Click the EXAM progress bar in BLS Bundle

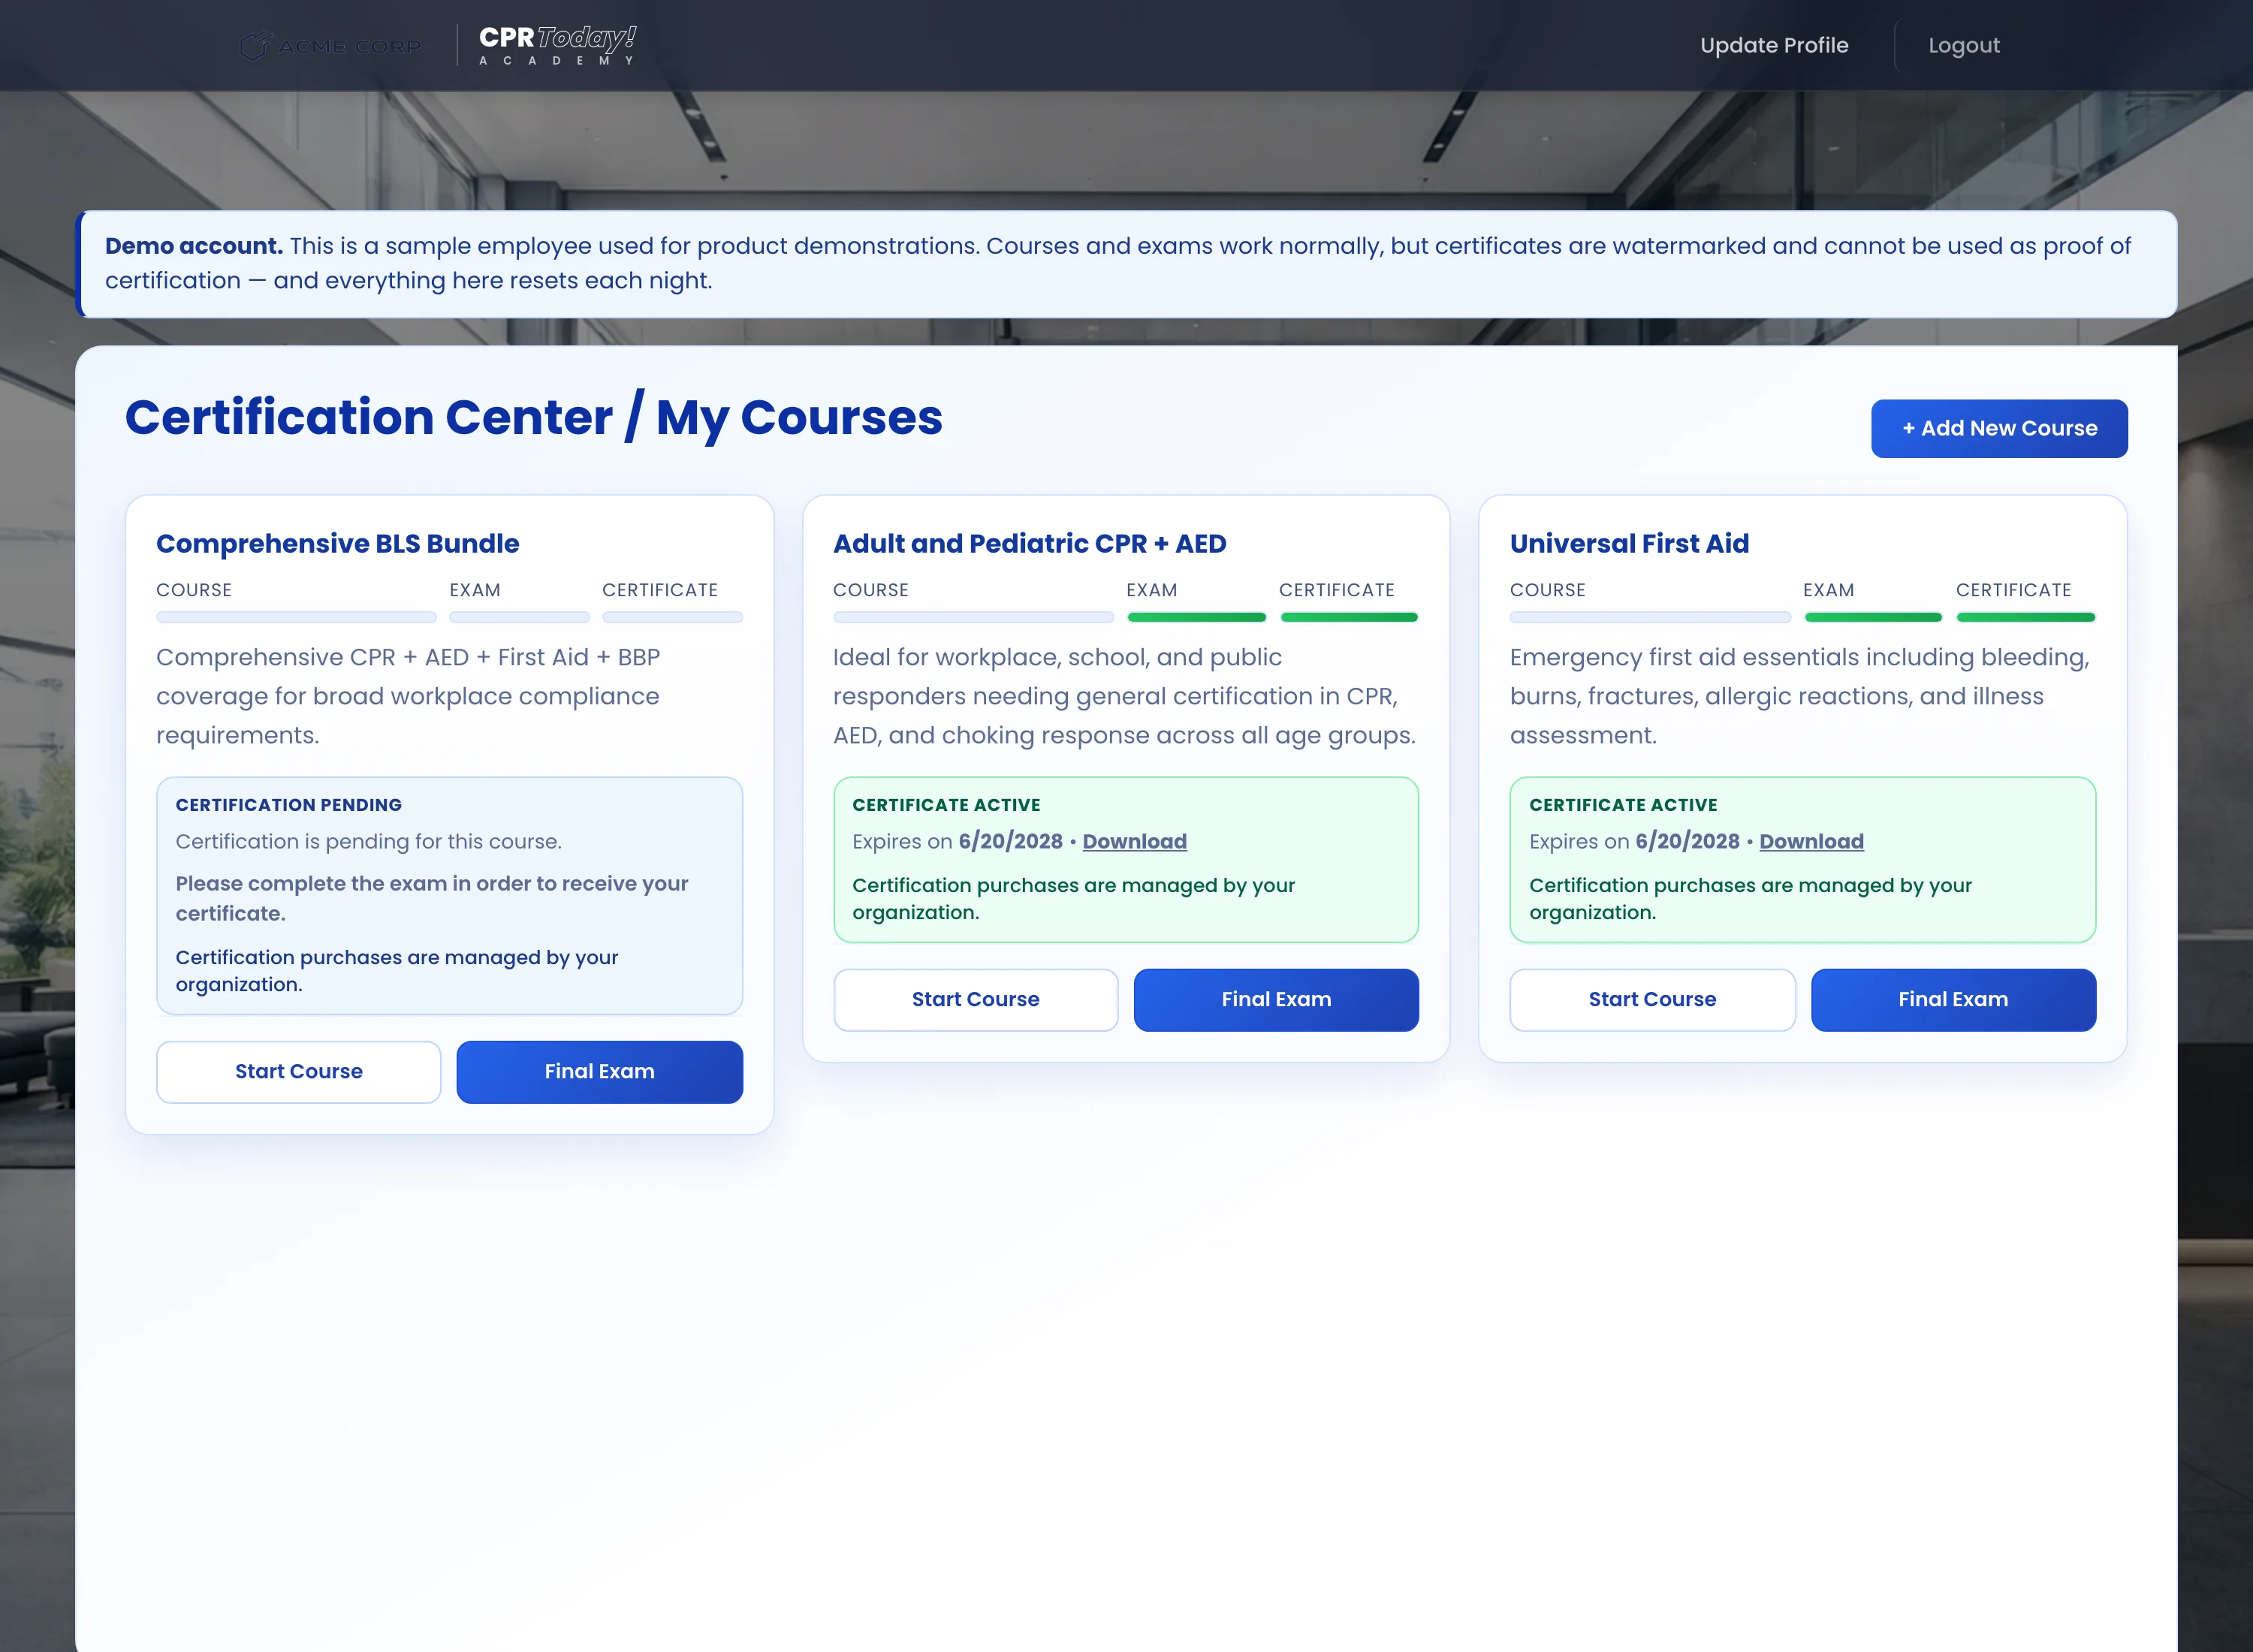[519, 617]
